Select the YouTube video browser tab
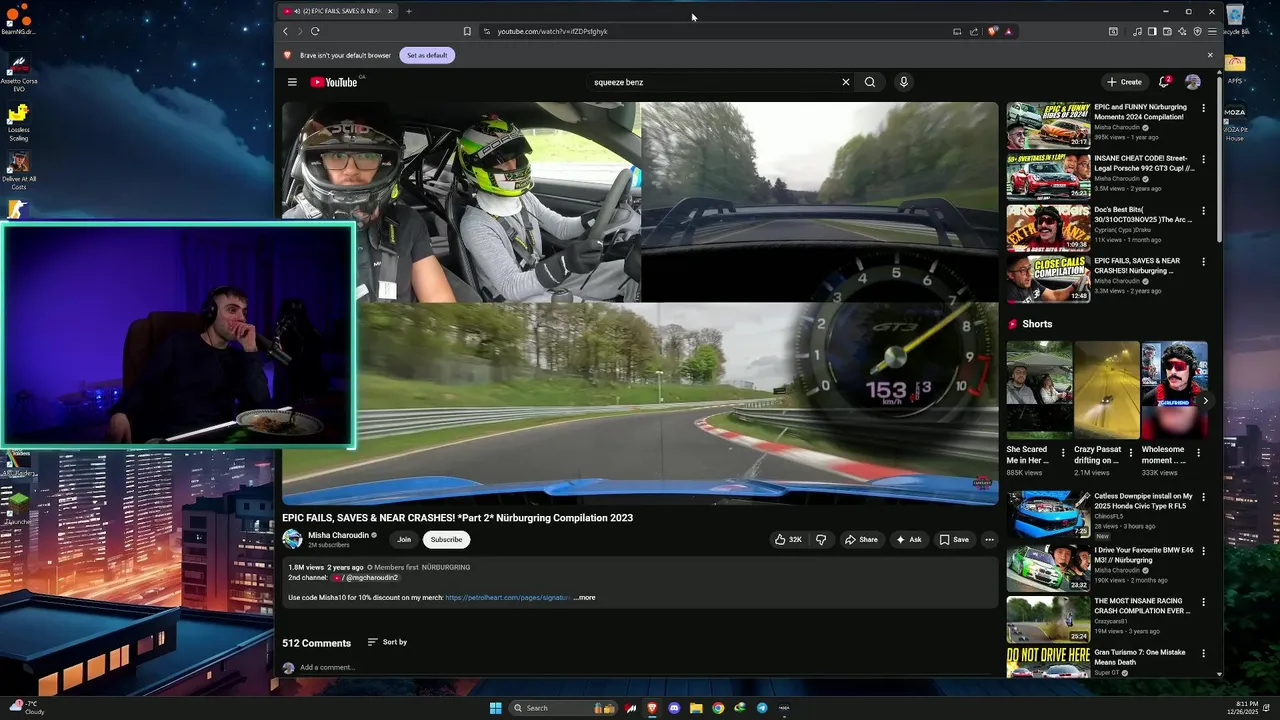The height and width of the screenshot is (720, 1280). point(337,11)
